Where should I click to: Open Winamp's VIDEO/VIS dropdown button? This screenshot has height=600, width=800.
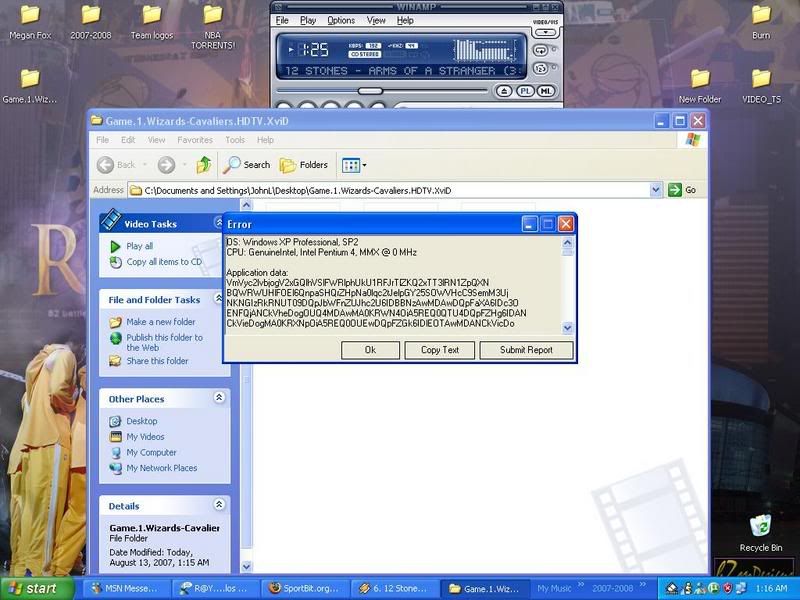coord(545,32)
